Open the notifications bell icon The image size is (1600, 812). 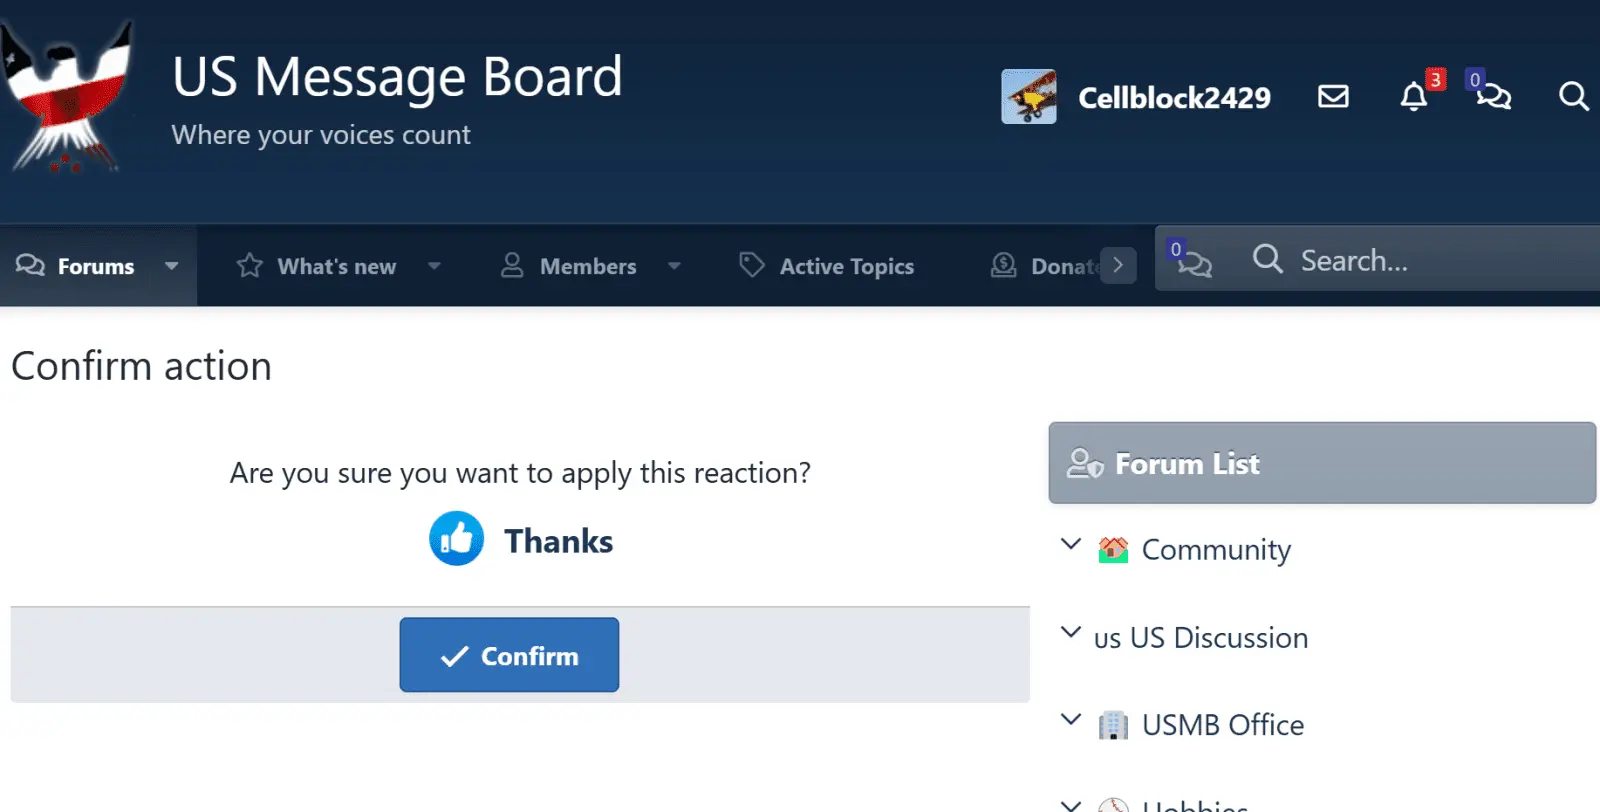[x=1413, y=97]
